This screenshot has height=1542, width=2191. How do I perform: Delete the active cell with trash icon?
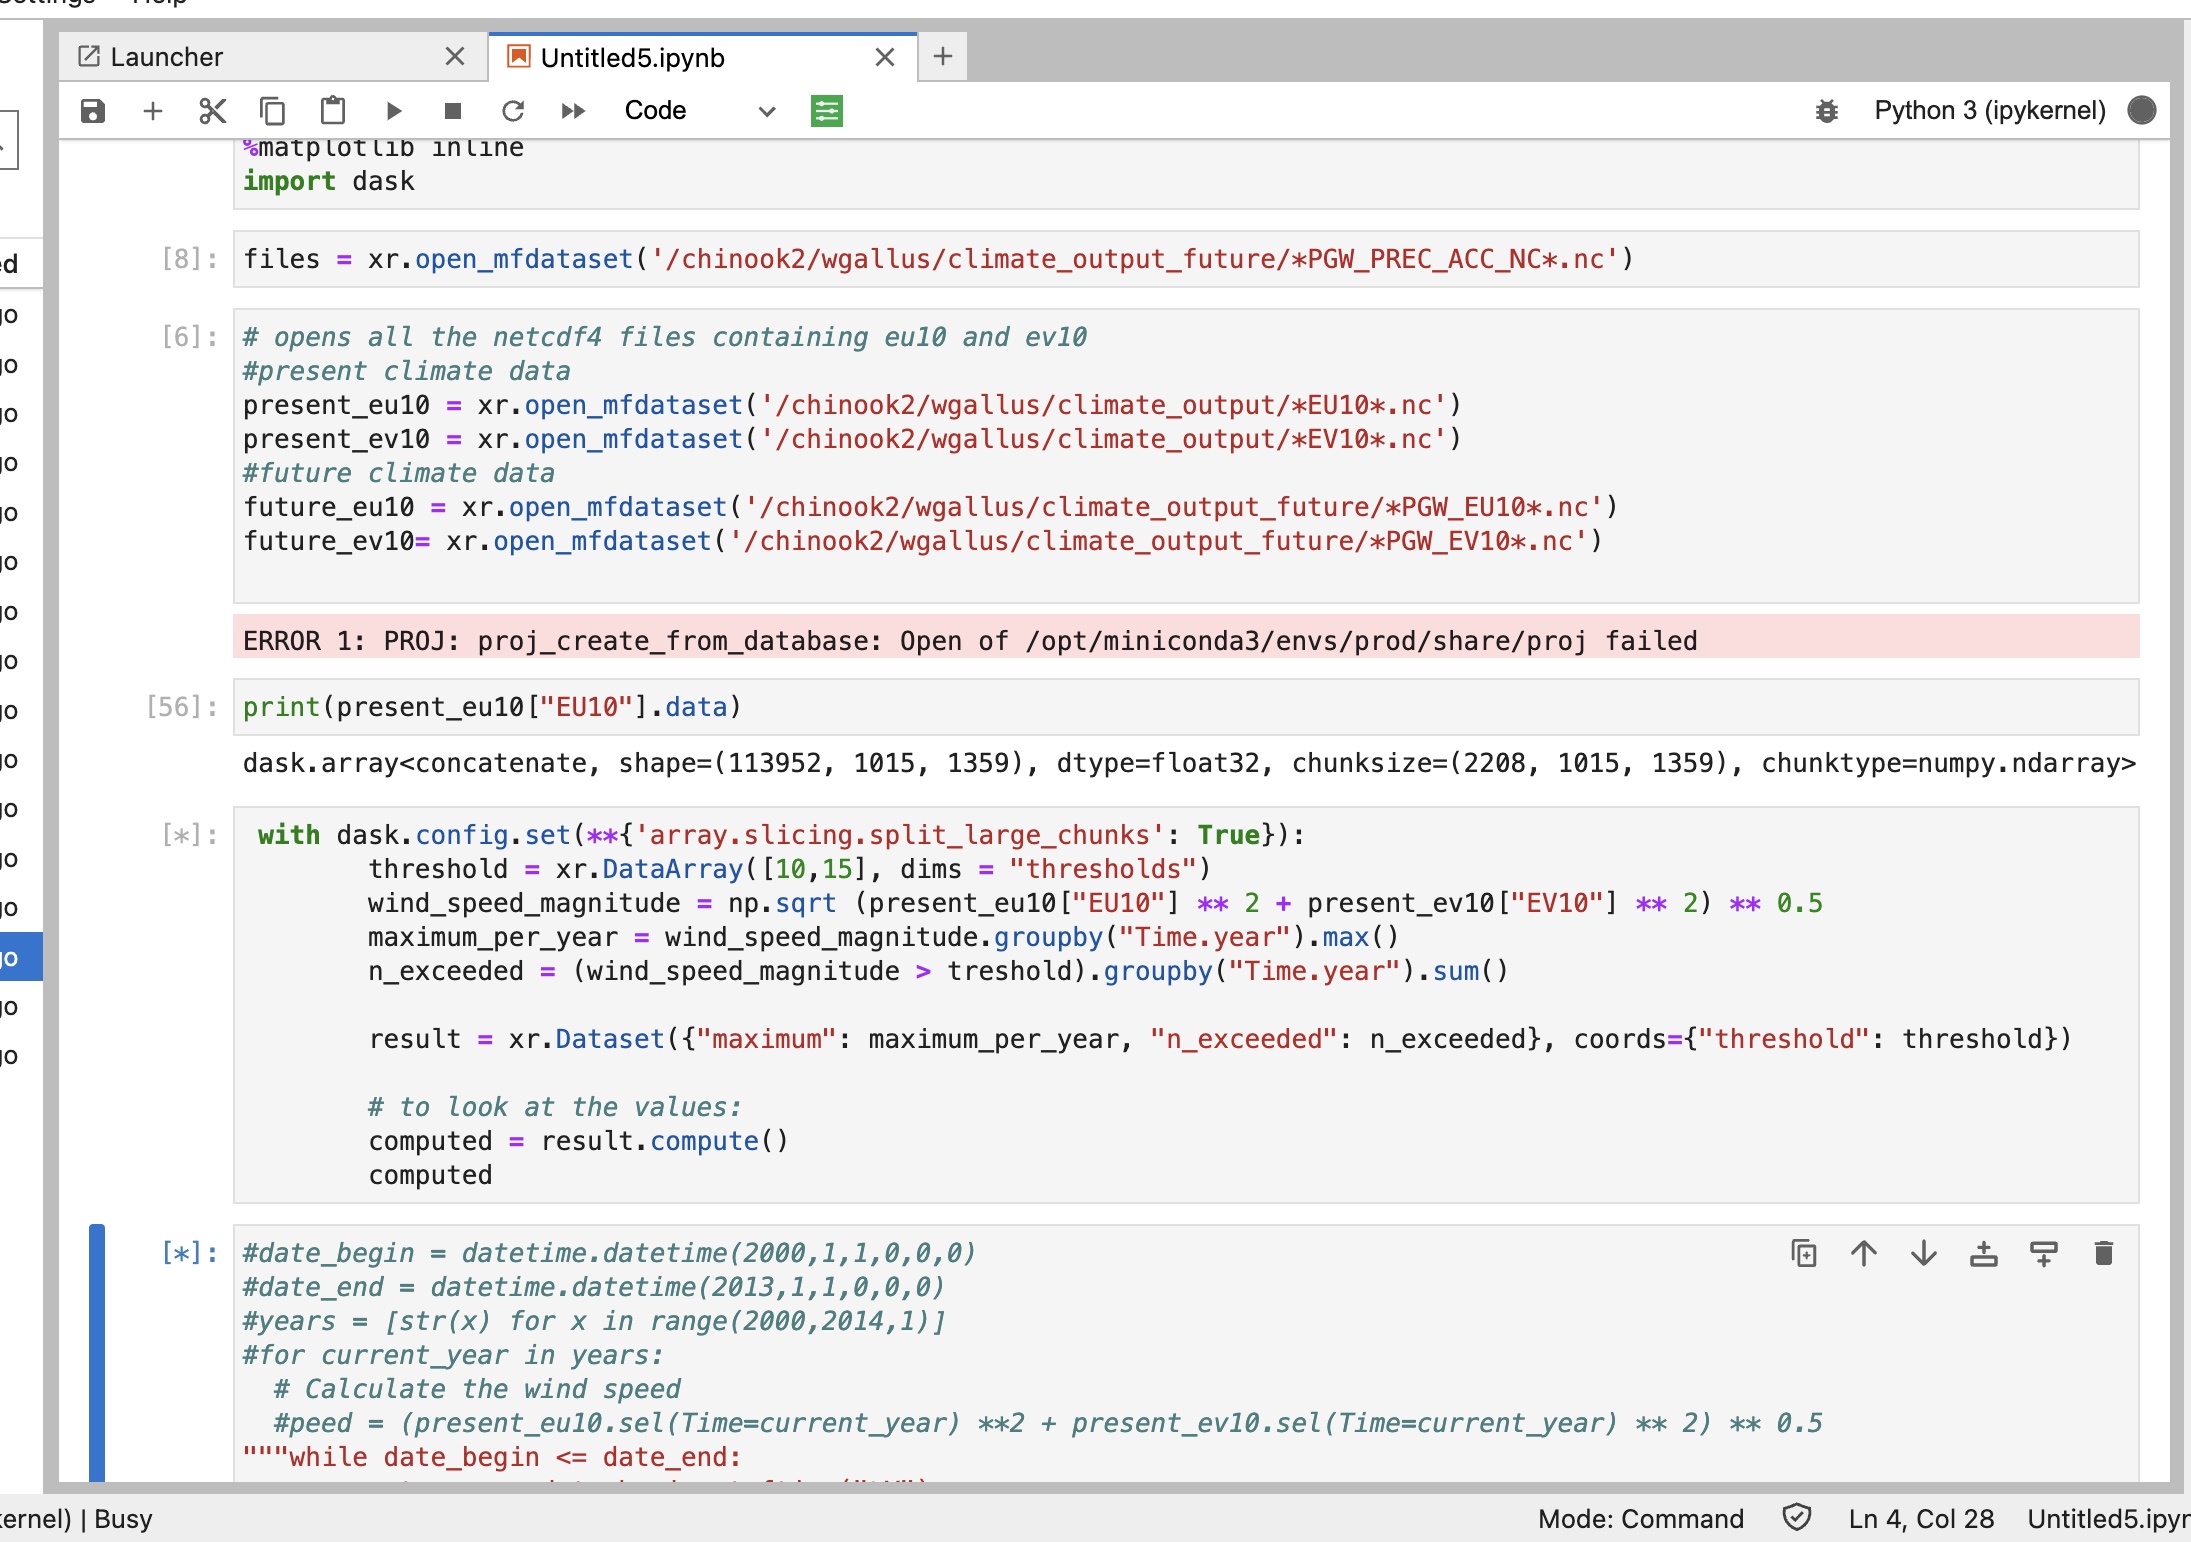click(2104, 1253)
